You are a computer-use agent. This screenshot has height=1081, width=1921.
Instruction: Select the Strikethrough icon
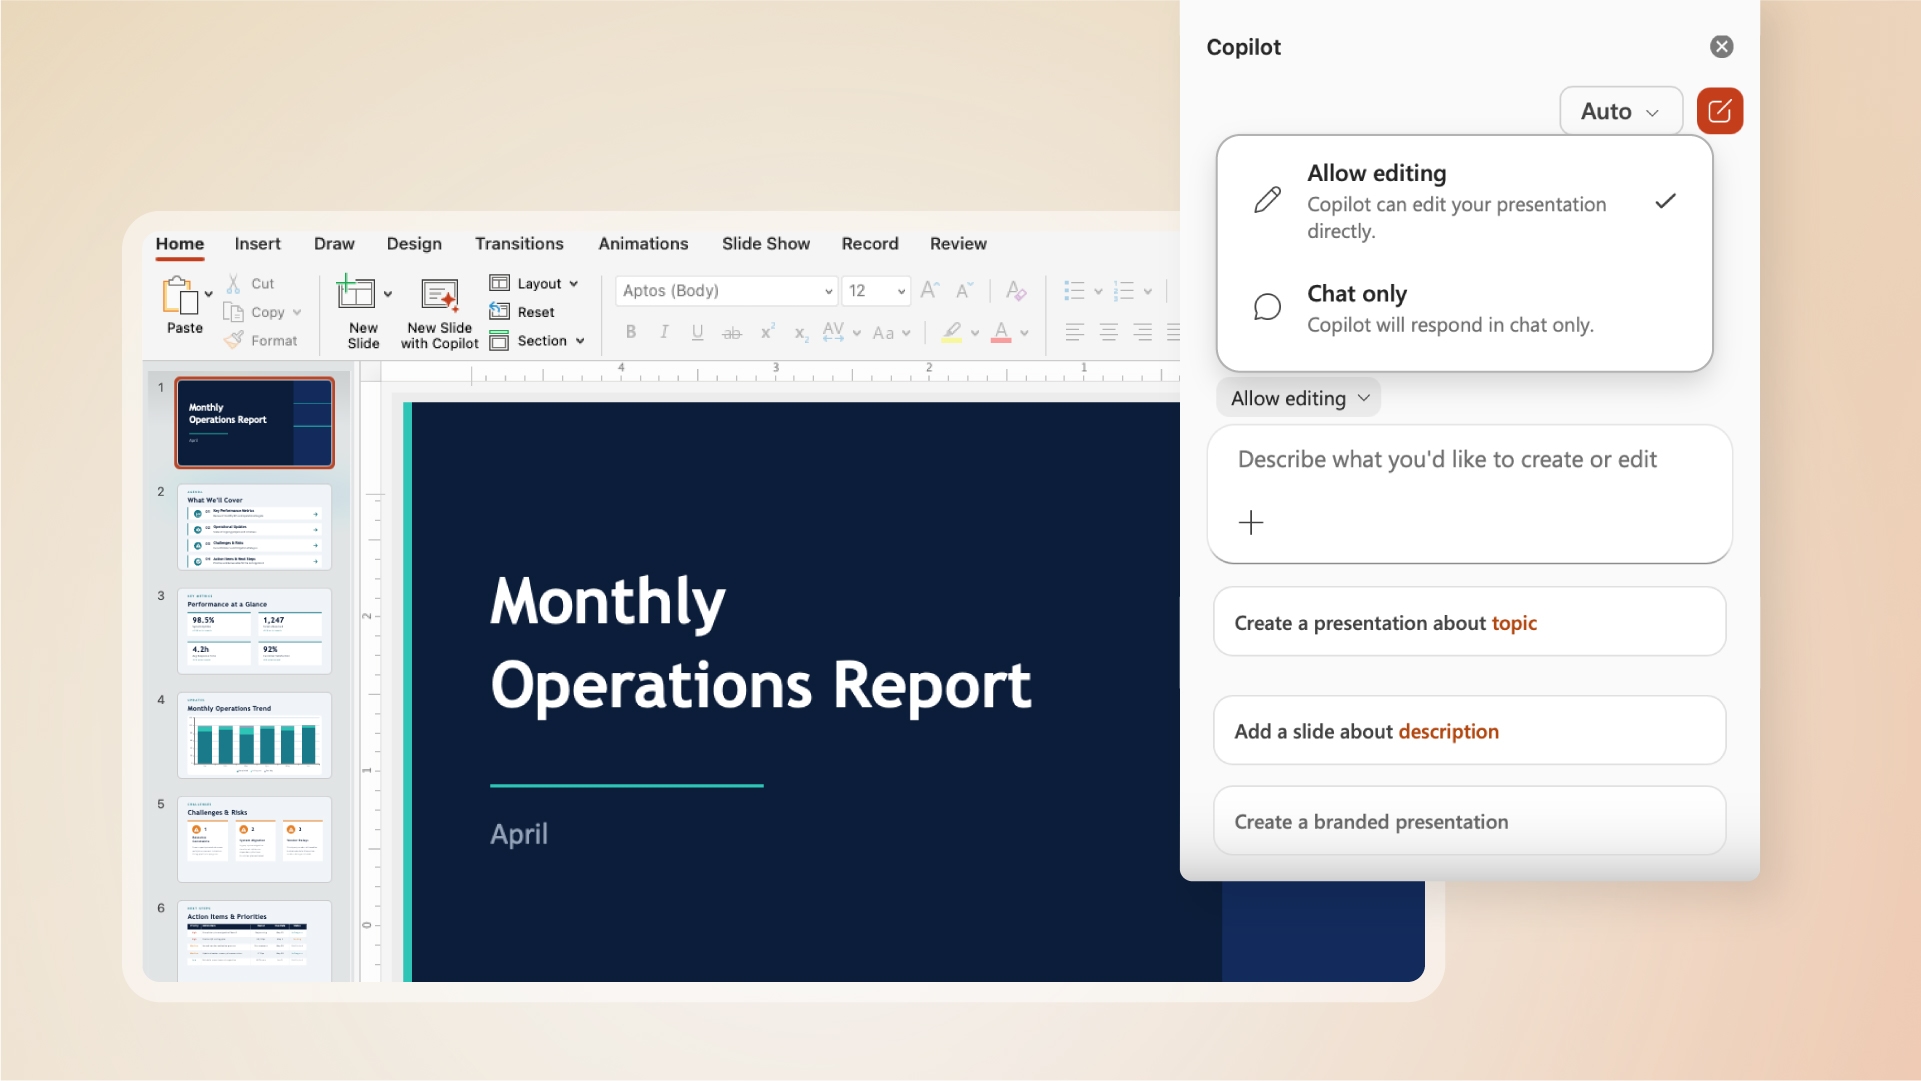(x=732, y=331)
